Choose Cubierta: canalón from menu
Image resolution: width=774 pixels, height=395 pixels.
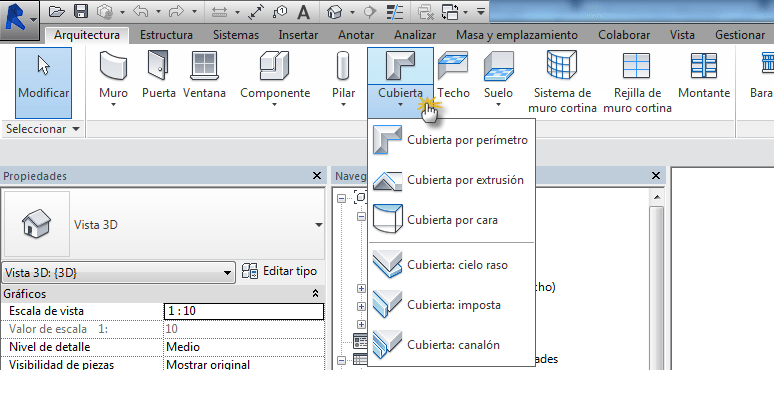(x=451, y=345)
